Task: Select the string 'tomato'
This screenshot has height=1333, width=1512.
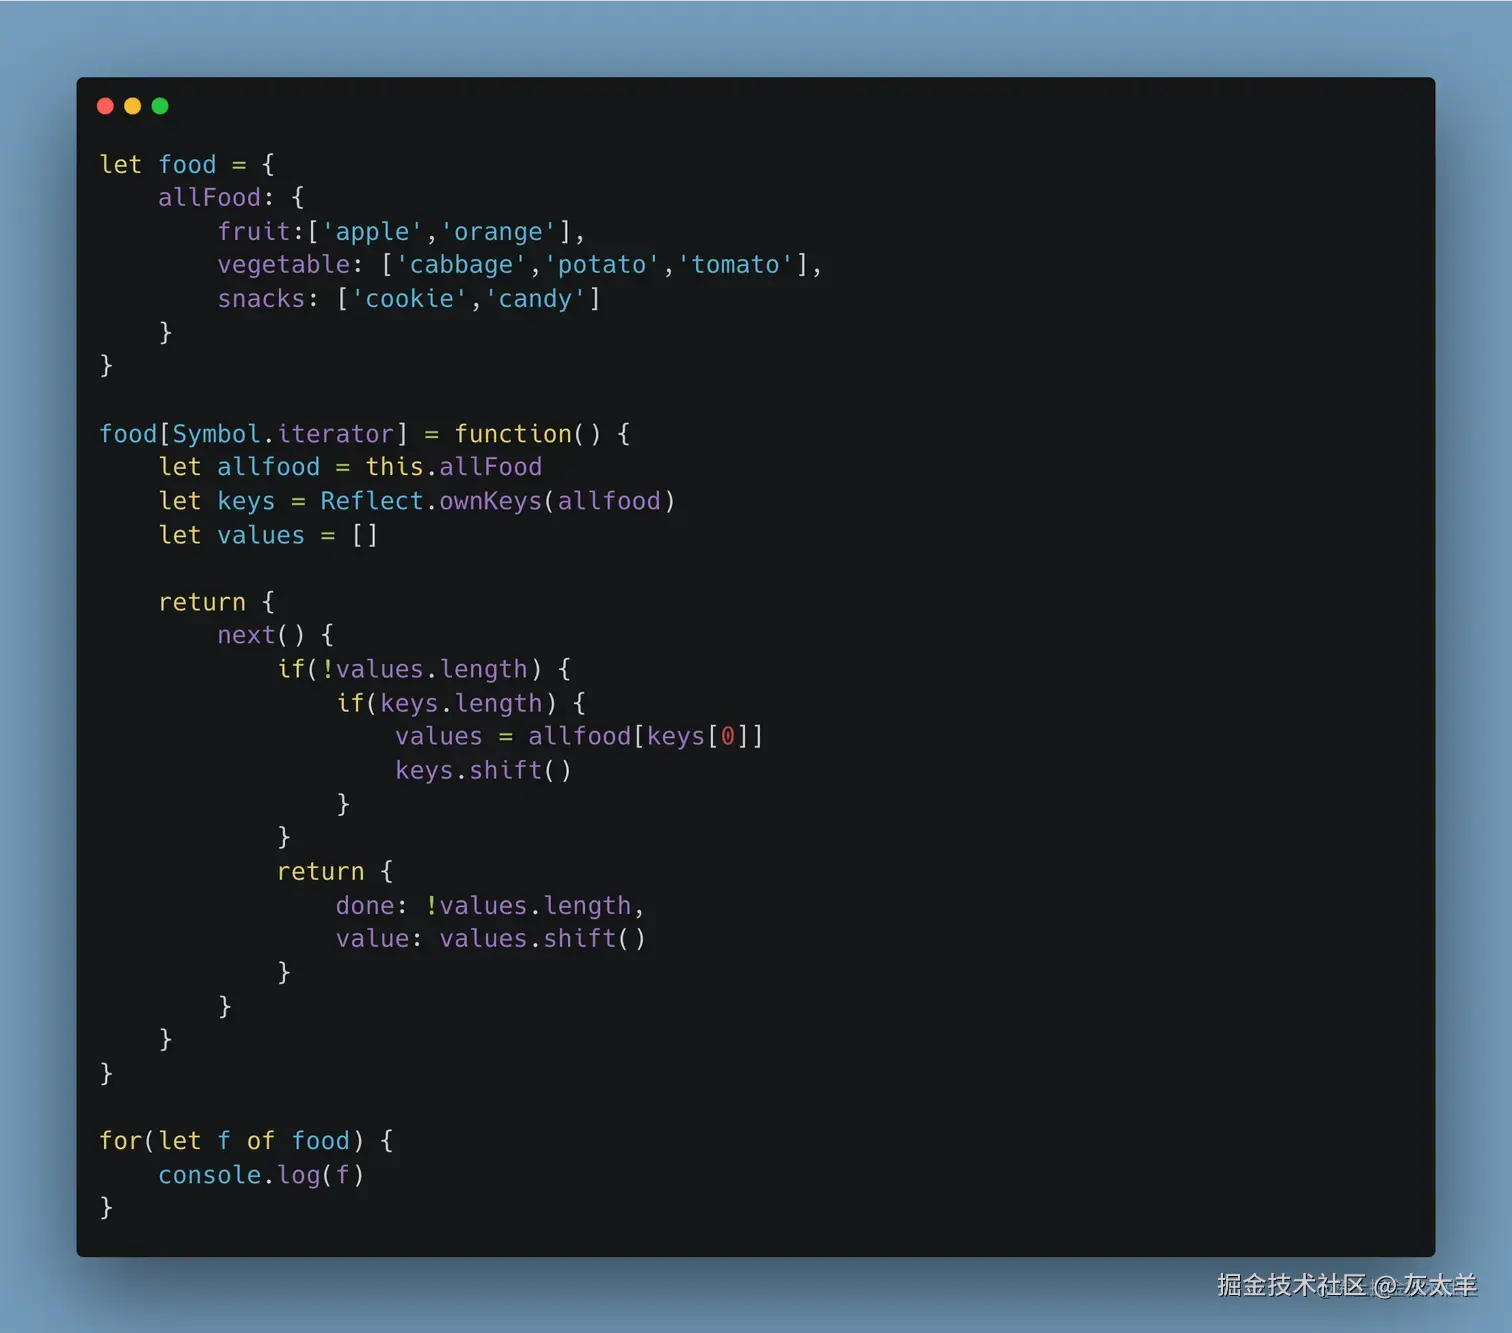Action: click(736, 265)
